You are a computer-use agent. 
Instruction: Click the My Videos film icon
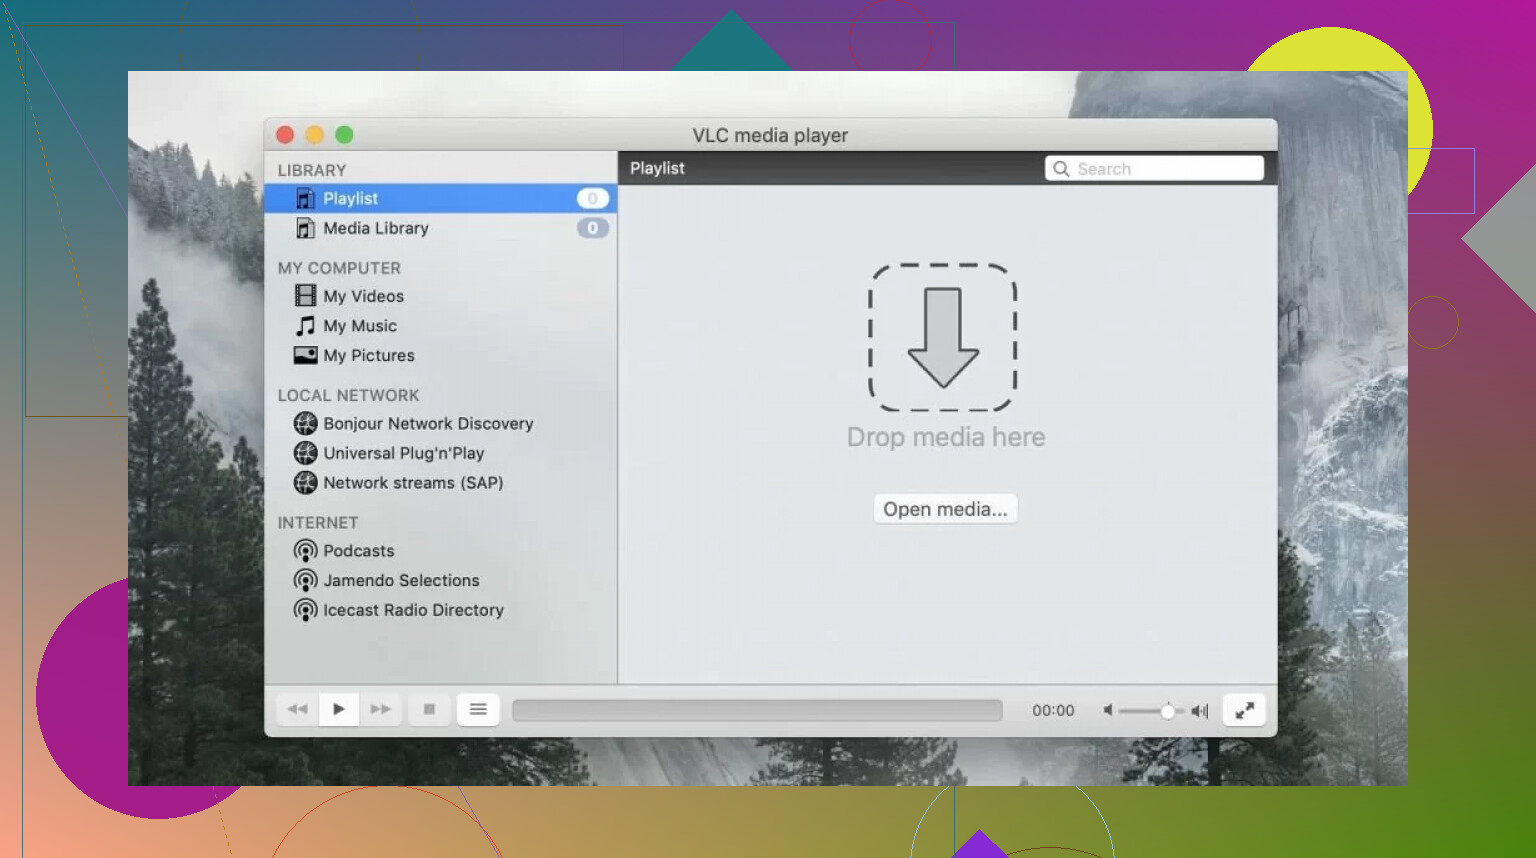[x=305, y=296]
